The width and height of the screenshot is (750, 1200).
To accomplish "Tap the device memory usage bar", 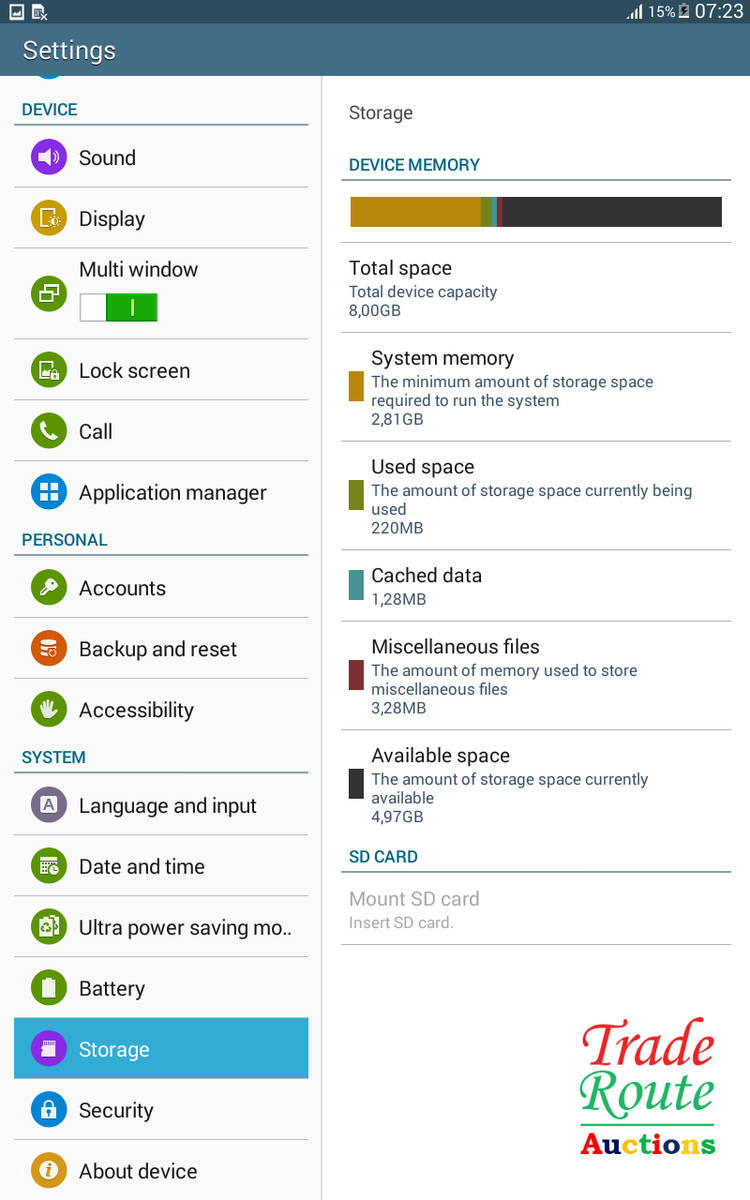I will [536, 211].
